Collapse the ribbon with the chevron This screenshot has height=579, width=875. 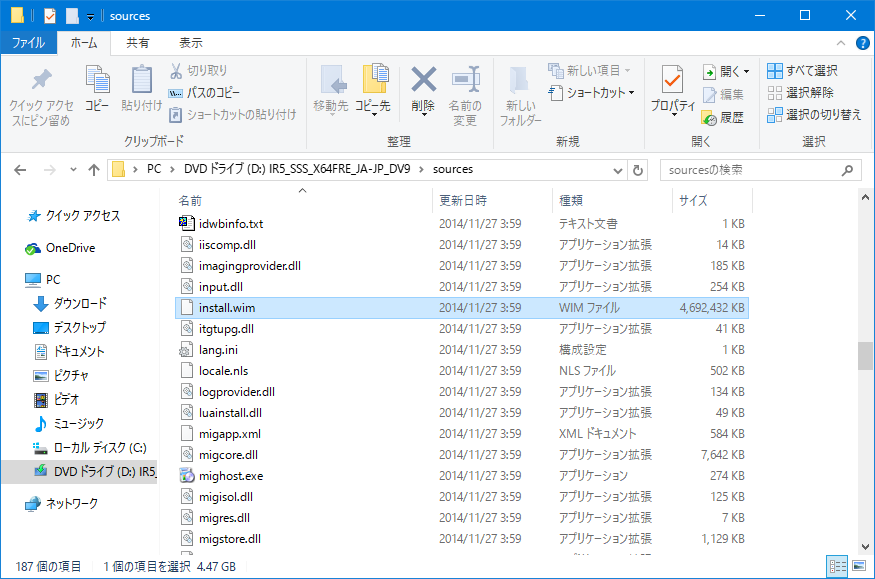click(841, 43)
